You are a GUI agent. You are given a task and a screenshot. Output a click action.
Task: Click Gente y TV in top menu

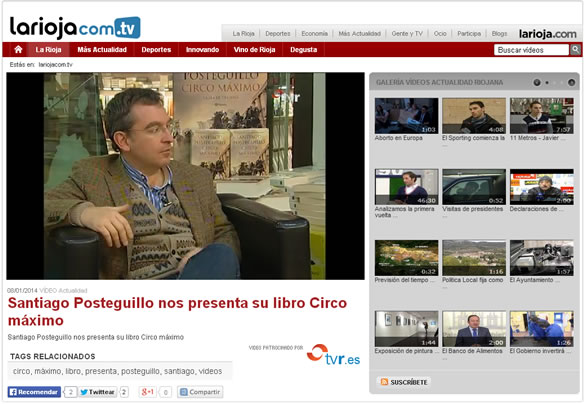(407, 34)
